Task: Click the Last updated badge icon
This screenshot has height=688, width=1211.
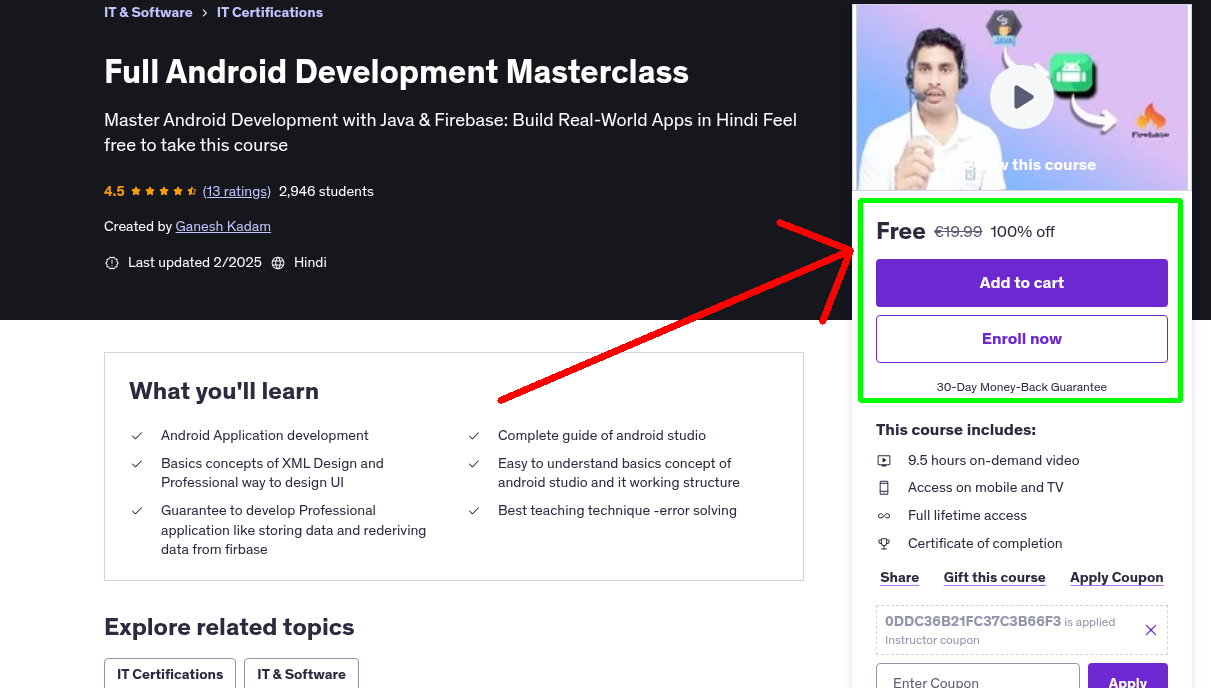Action: click(x=111, y=263)
